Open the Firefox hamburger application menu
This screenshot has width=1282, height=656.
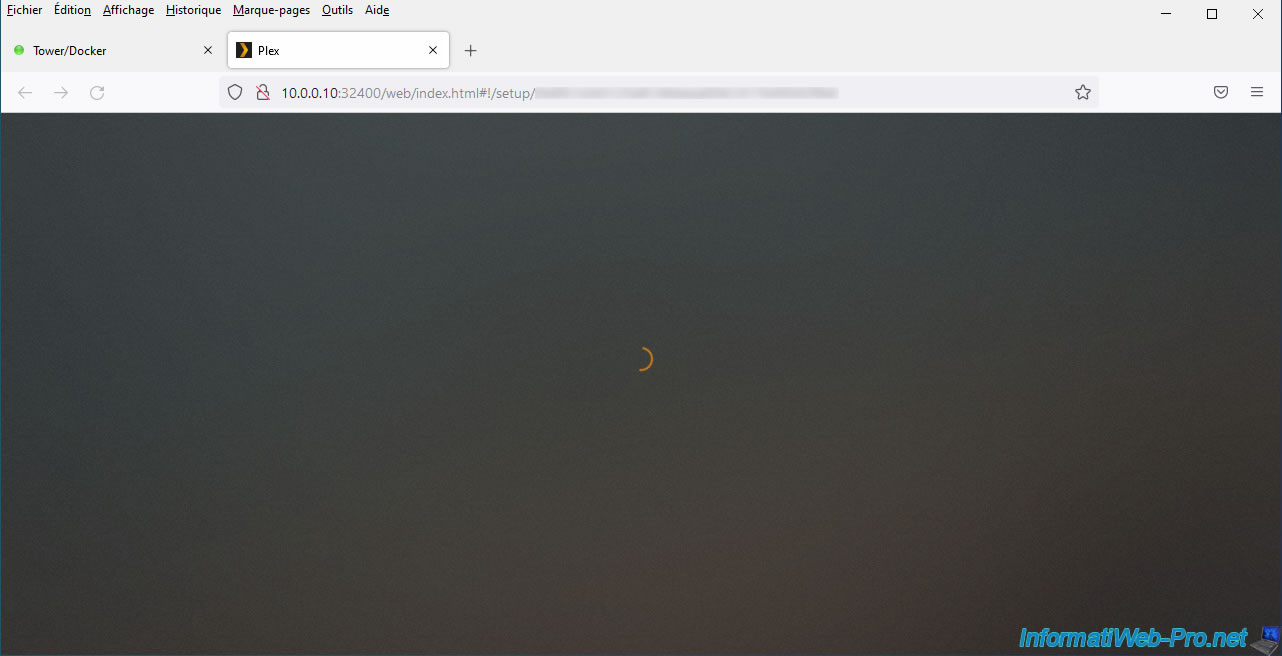click(1257, 92)
